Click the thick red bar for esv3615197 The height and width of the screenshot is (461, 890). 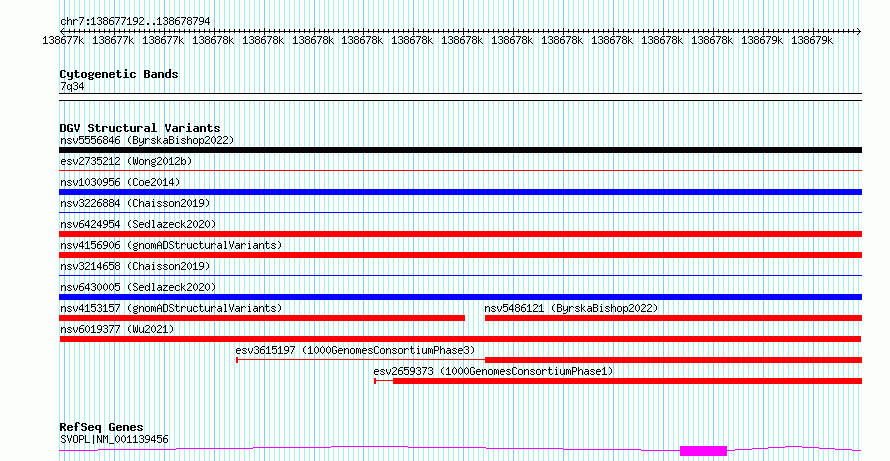tap(673, 360)
